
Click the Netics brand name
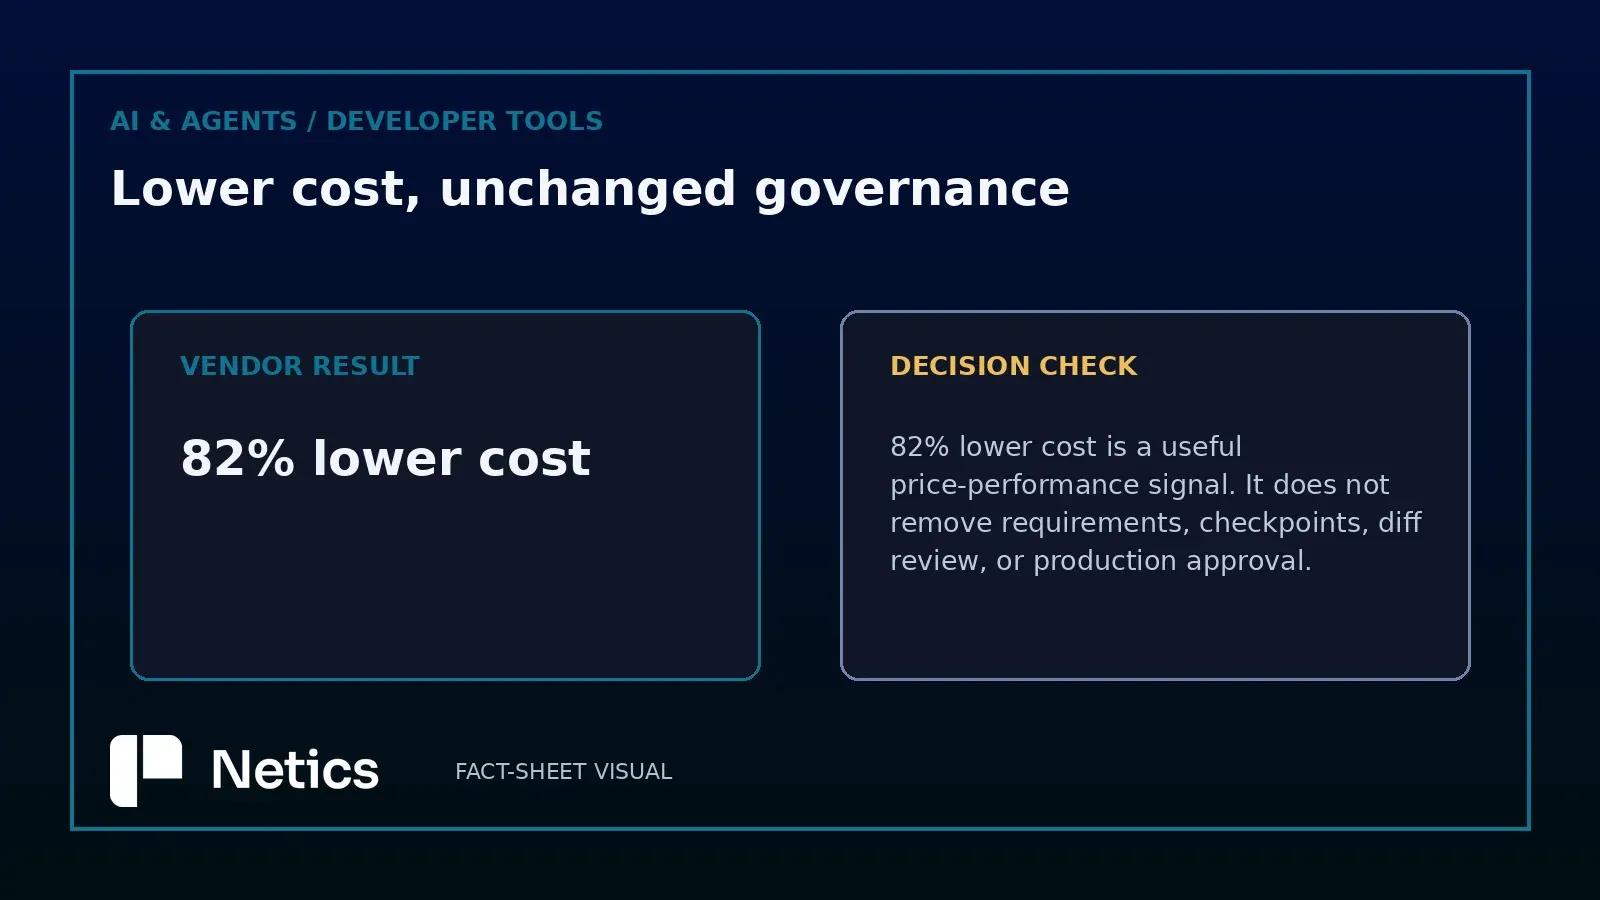coord(295,771)
